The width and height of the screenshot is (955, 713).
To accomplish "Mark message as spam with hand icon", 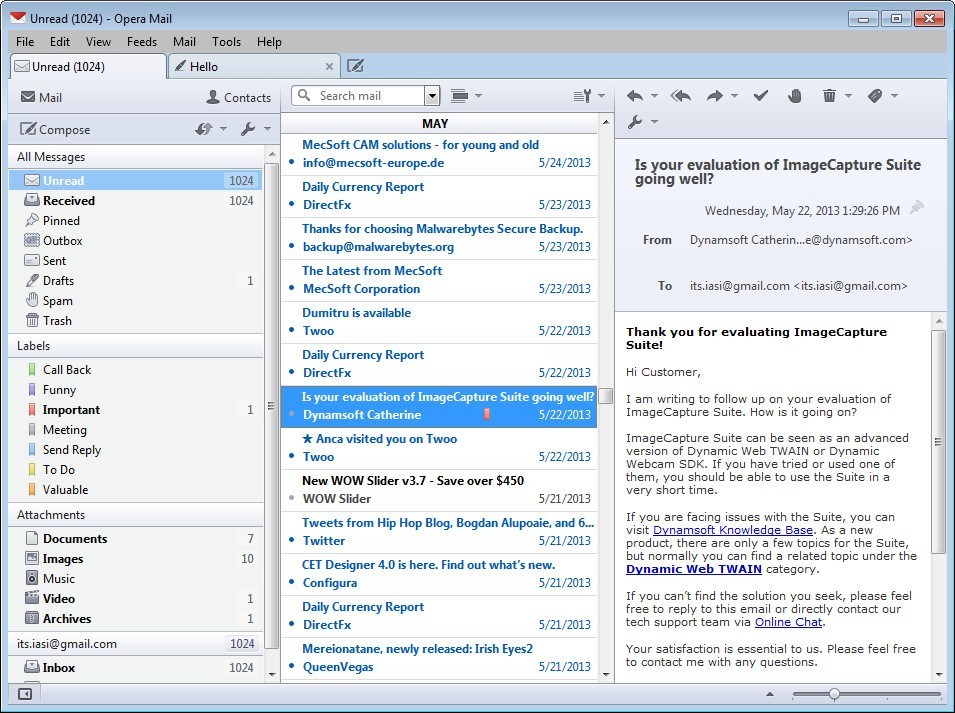I will [794, 96].
